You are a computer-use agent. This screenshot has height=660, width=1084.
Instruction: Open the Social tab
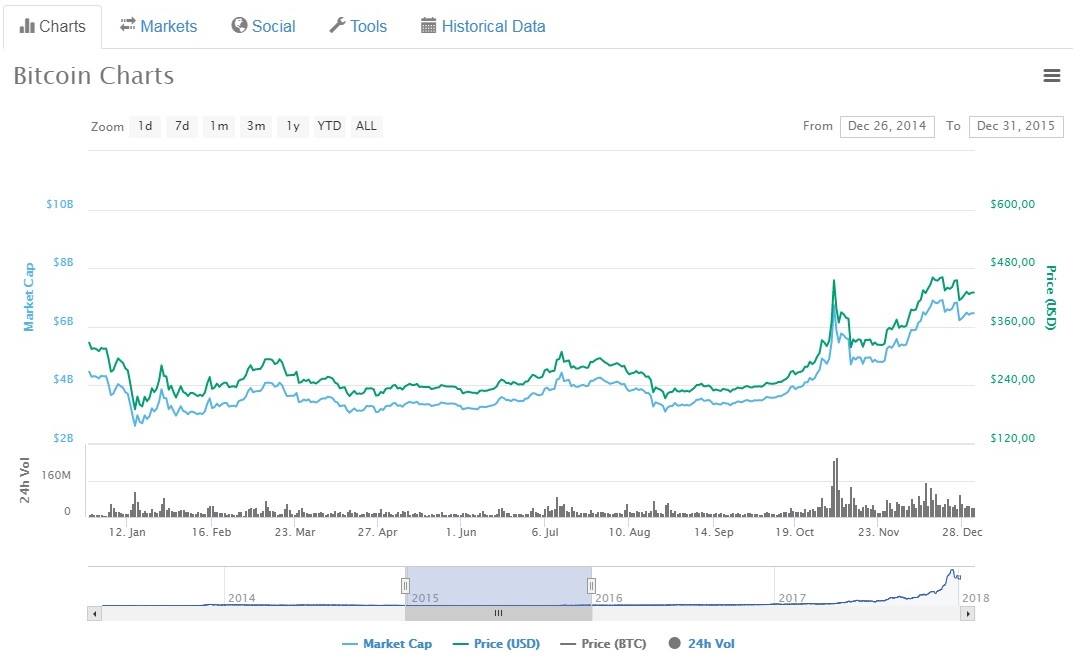coord(263,26)
